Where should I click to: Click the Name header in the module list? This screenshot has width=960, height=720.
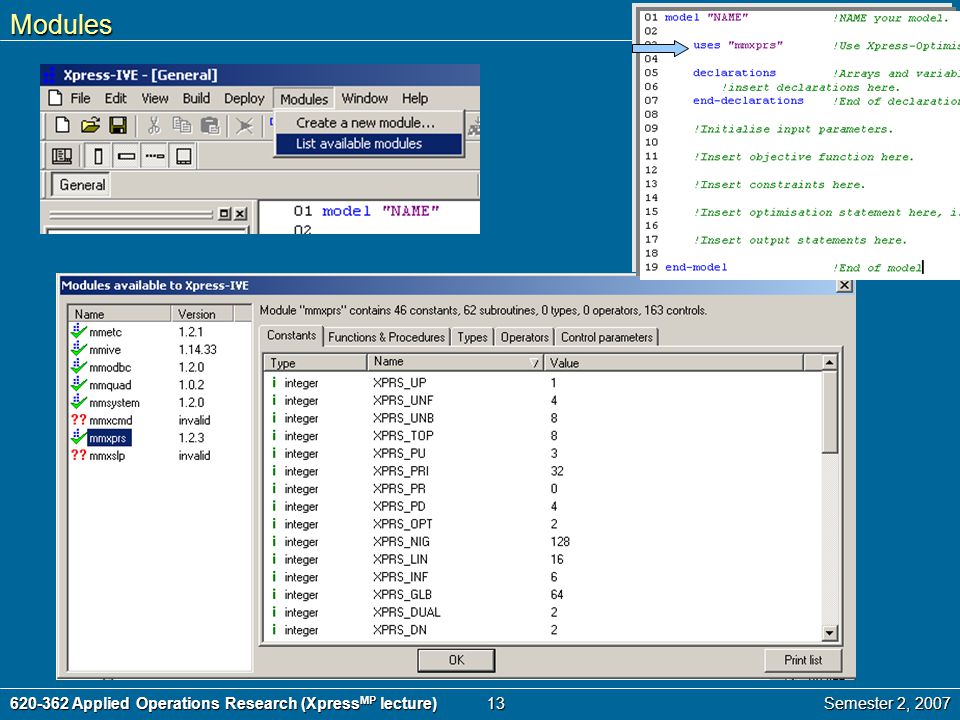119,314
